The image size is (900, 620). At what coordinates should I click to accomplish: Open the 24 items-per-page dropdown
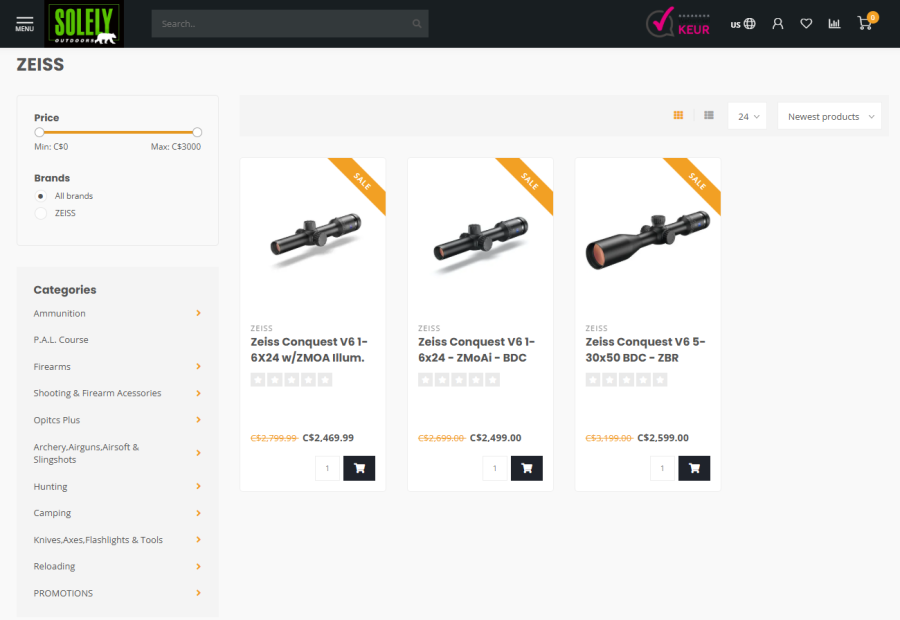(747, 117)
